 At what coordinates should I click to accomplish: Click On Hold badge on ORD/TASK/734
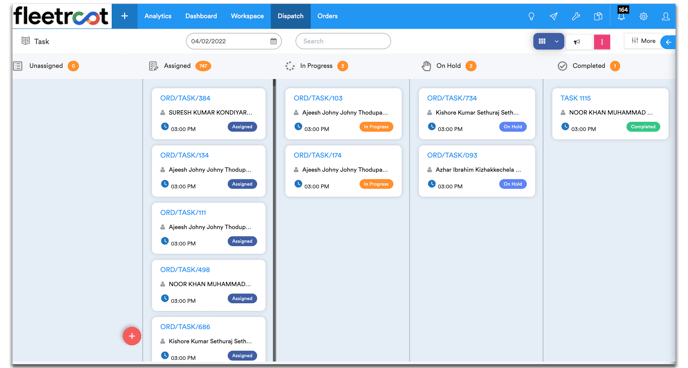pyautogui.click(x=512, y=127)
